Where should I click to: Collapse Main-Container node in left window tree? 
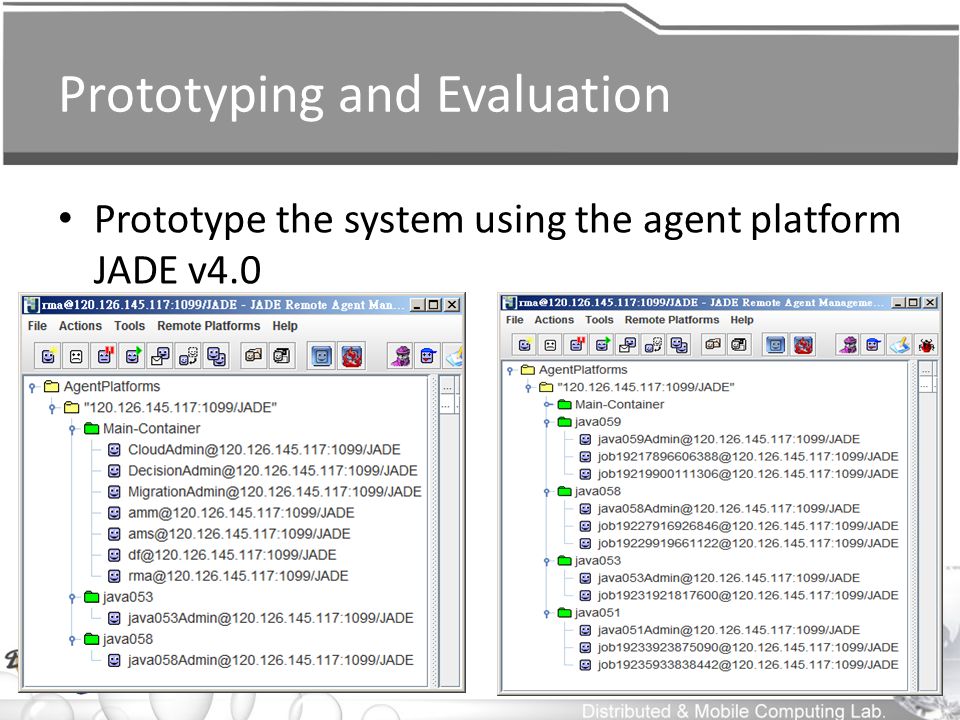tap(72, 429)
